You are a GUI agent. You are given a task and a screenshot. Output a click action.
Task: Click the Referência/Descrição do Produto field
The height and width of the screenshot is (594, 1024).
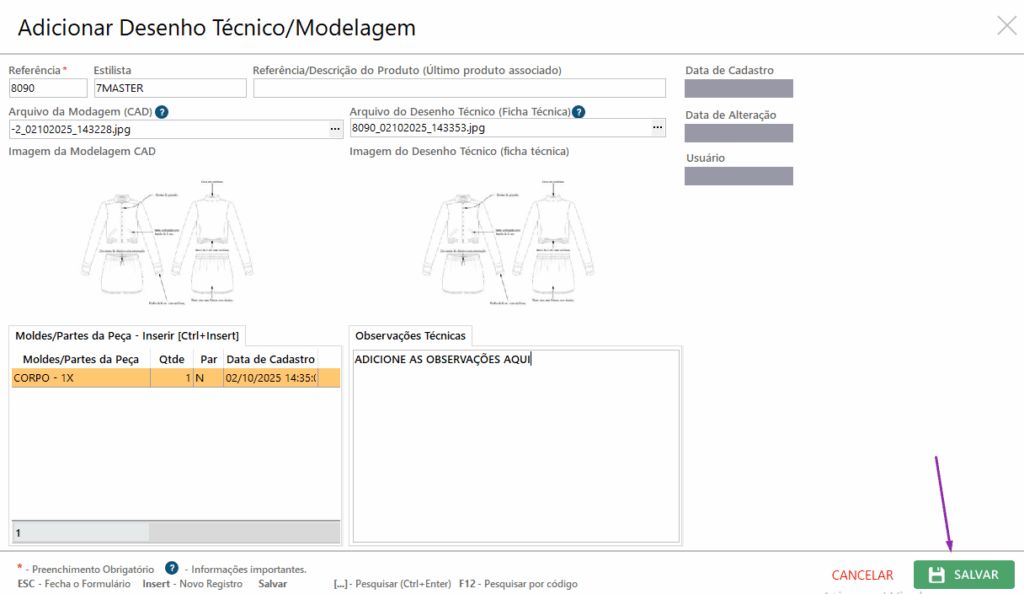click(x=459, y=88)
